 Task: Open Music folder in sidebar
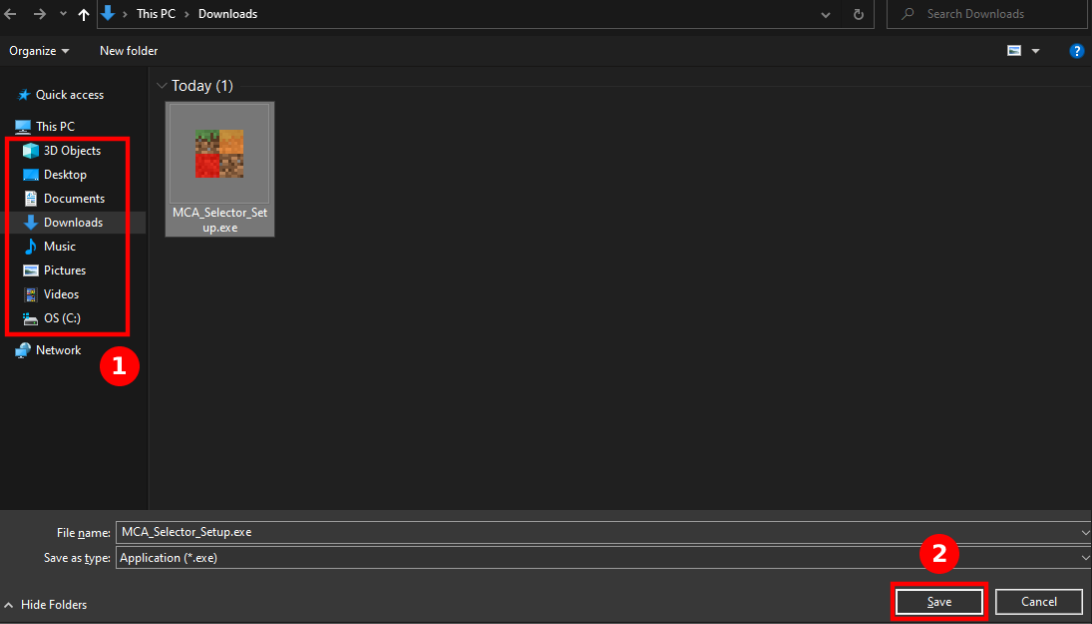click(x=49, y=247)
